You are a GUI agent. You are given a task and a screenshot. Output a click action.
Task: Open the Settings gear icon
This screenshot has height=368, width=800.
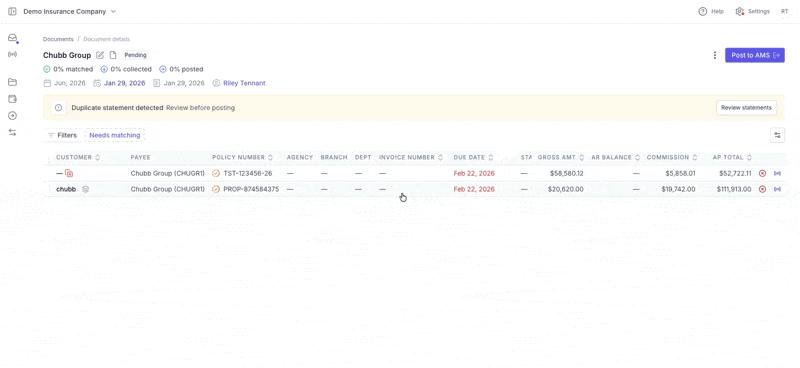coord(739,11)
